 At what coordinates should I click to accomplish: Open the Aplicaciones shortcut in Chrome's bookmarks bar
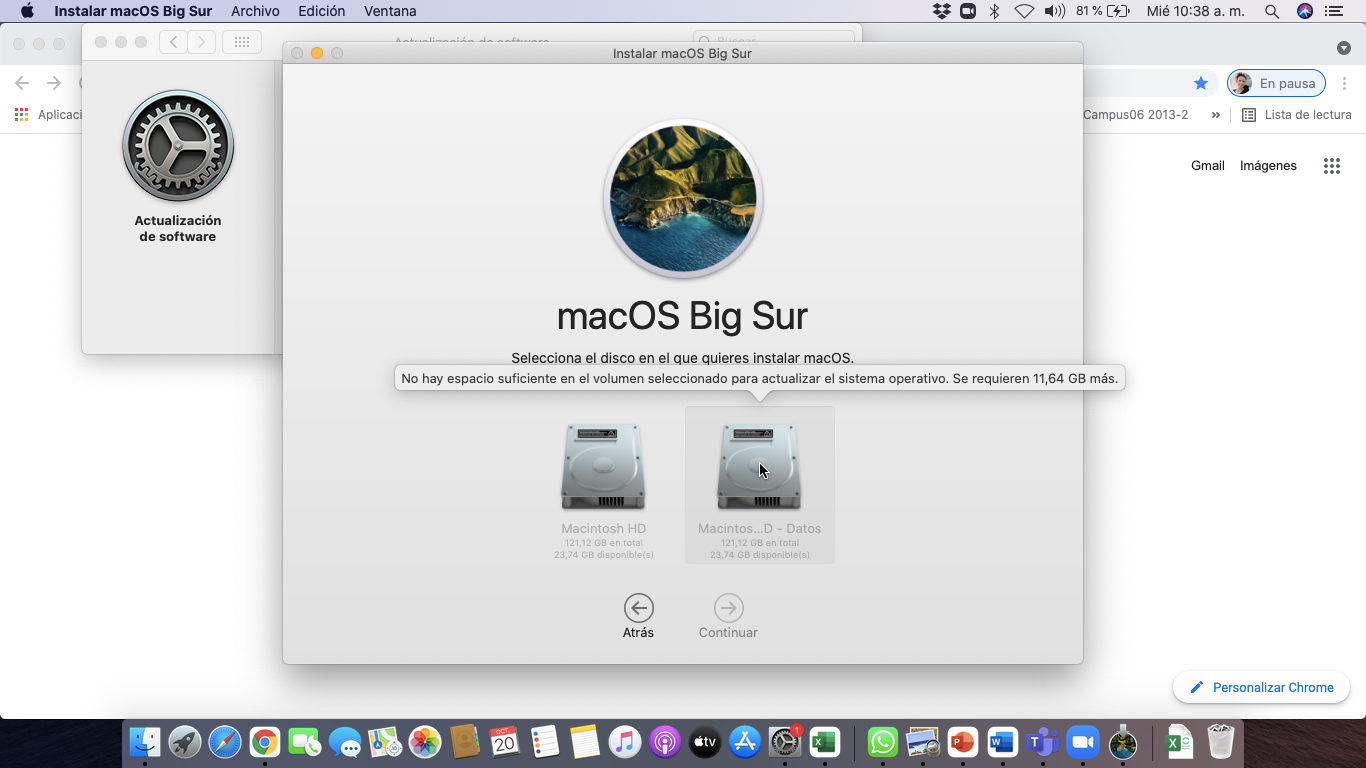48,115
